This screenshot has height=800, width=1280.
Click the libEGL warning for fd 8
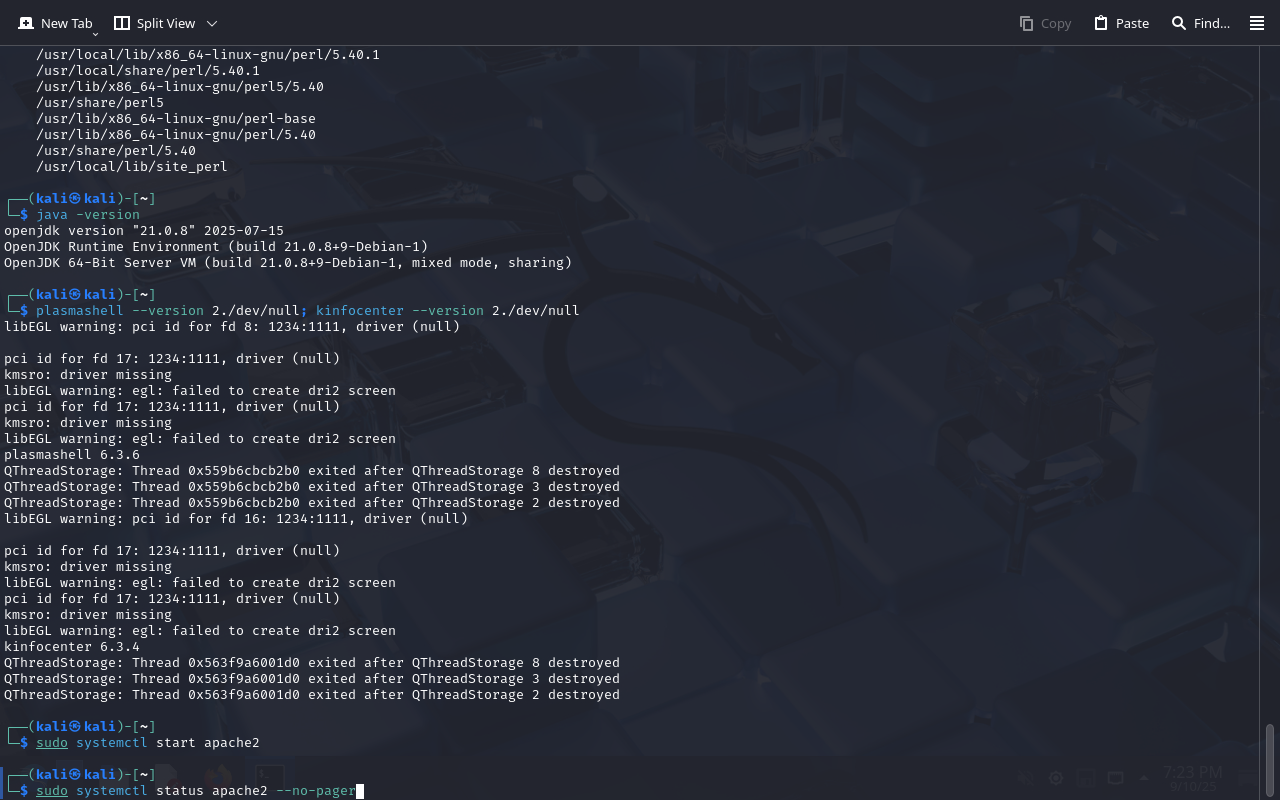point(232,327)
